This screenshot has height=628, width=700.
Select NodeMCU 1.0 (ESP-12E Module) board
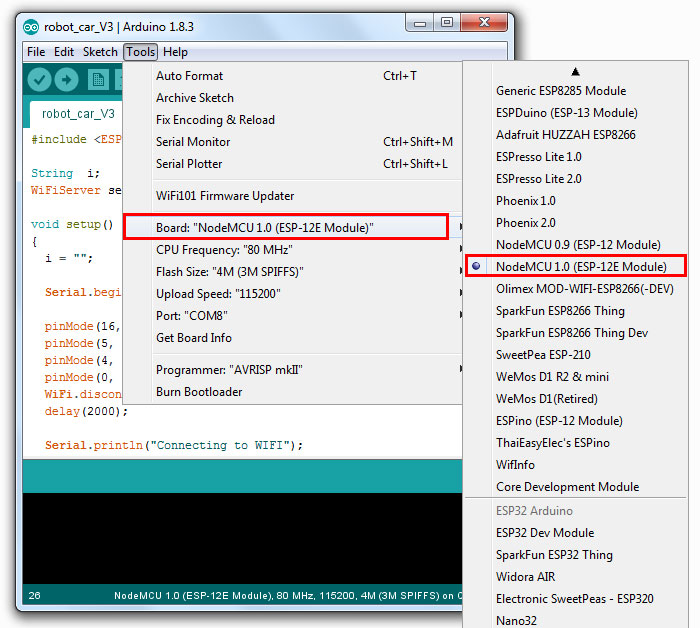coord(576,266)
